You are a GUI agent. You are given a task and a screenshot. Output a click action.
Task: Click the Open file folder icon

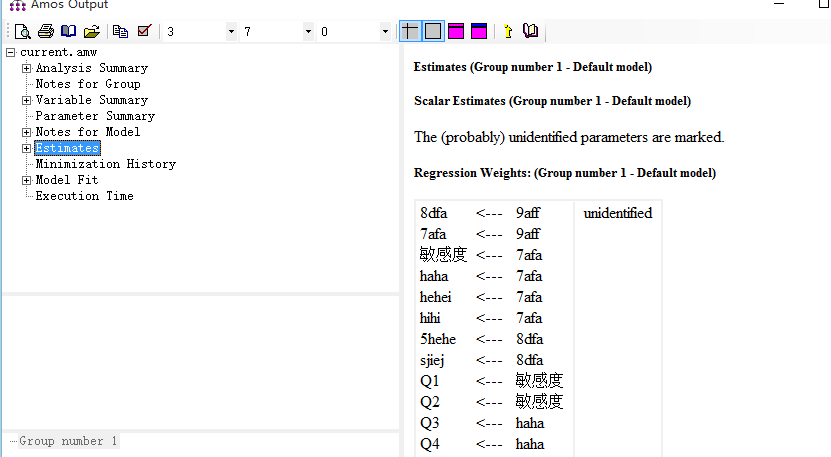coord(91,31)
